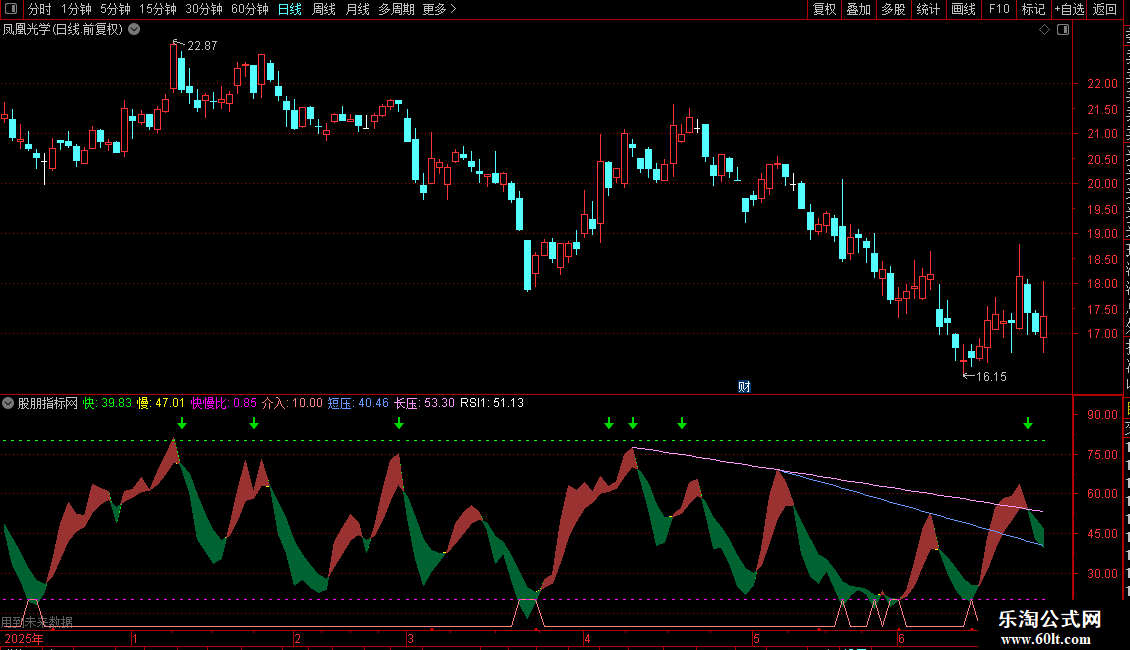Open the 统计 statistics button
The height and width of the screenshot is (650, 1130).
coord(928,9)
